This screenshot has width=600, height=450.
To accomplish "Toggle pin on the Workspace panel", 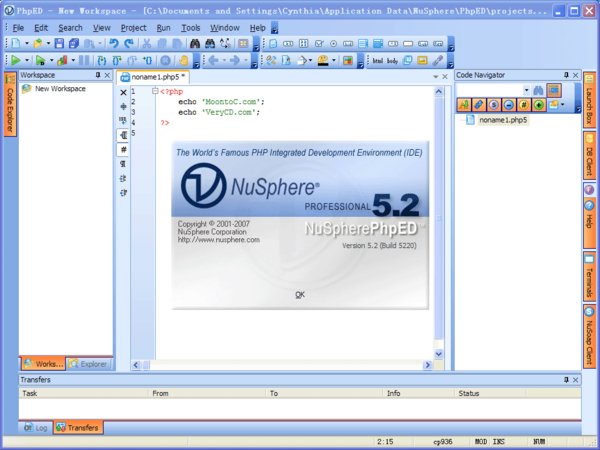I will [97, 75].
